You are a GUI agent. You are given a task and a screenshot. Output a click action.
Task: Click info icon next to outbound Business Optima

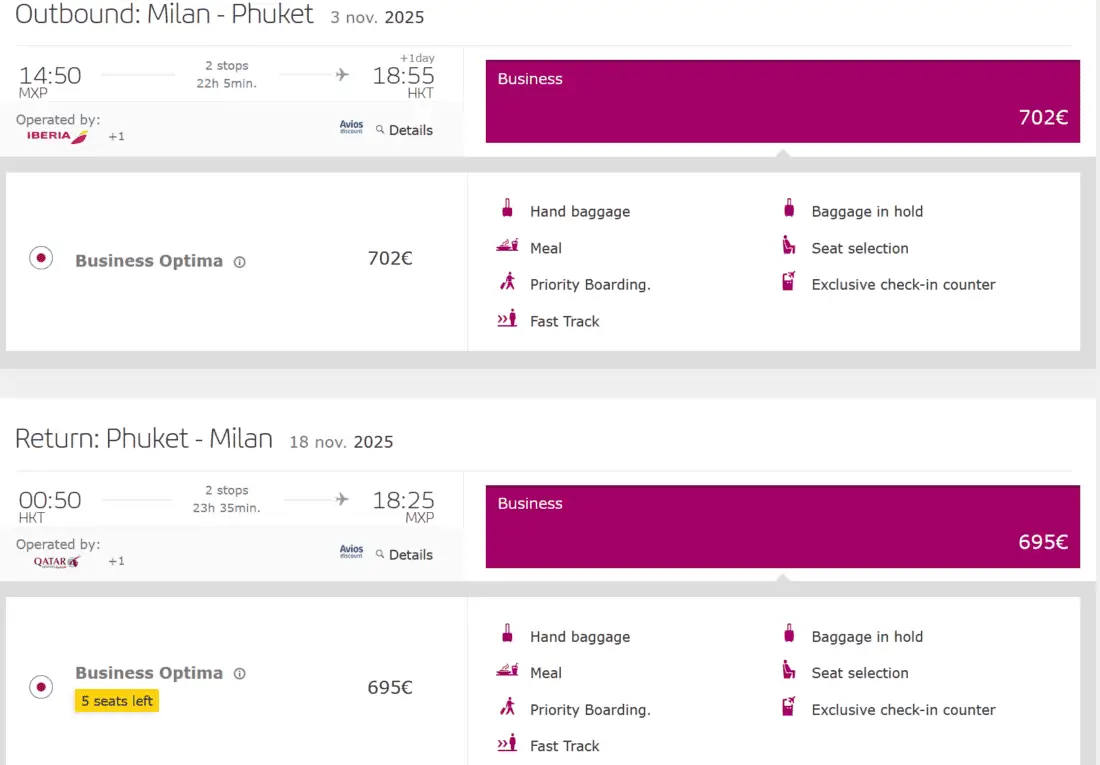(x=239, y=262)
